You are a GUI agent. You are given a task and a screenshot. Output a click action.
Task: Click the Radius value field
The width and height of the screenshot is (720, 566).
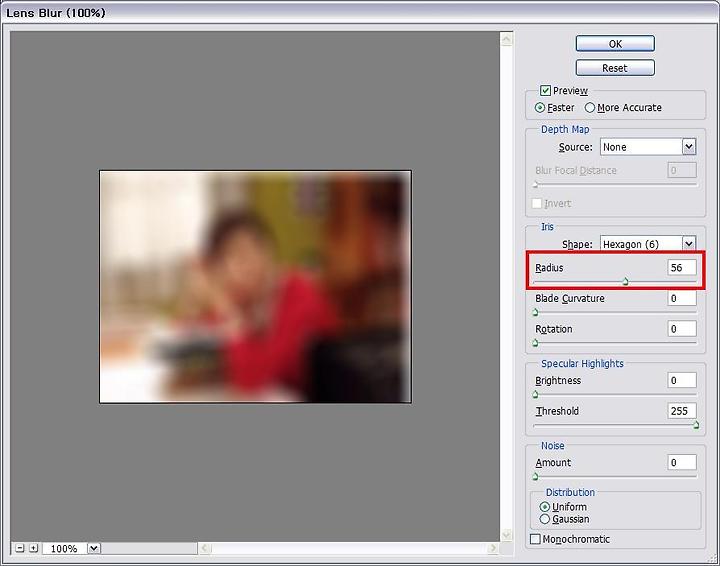pos(681,268)
